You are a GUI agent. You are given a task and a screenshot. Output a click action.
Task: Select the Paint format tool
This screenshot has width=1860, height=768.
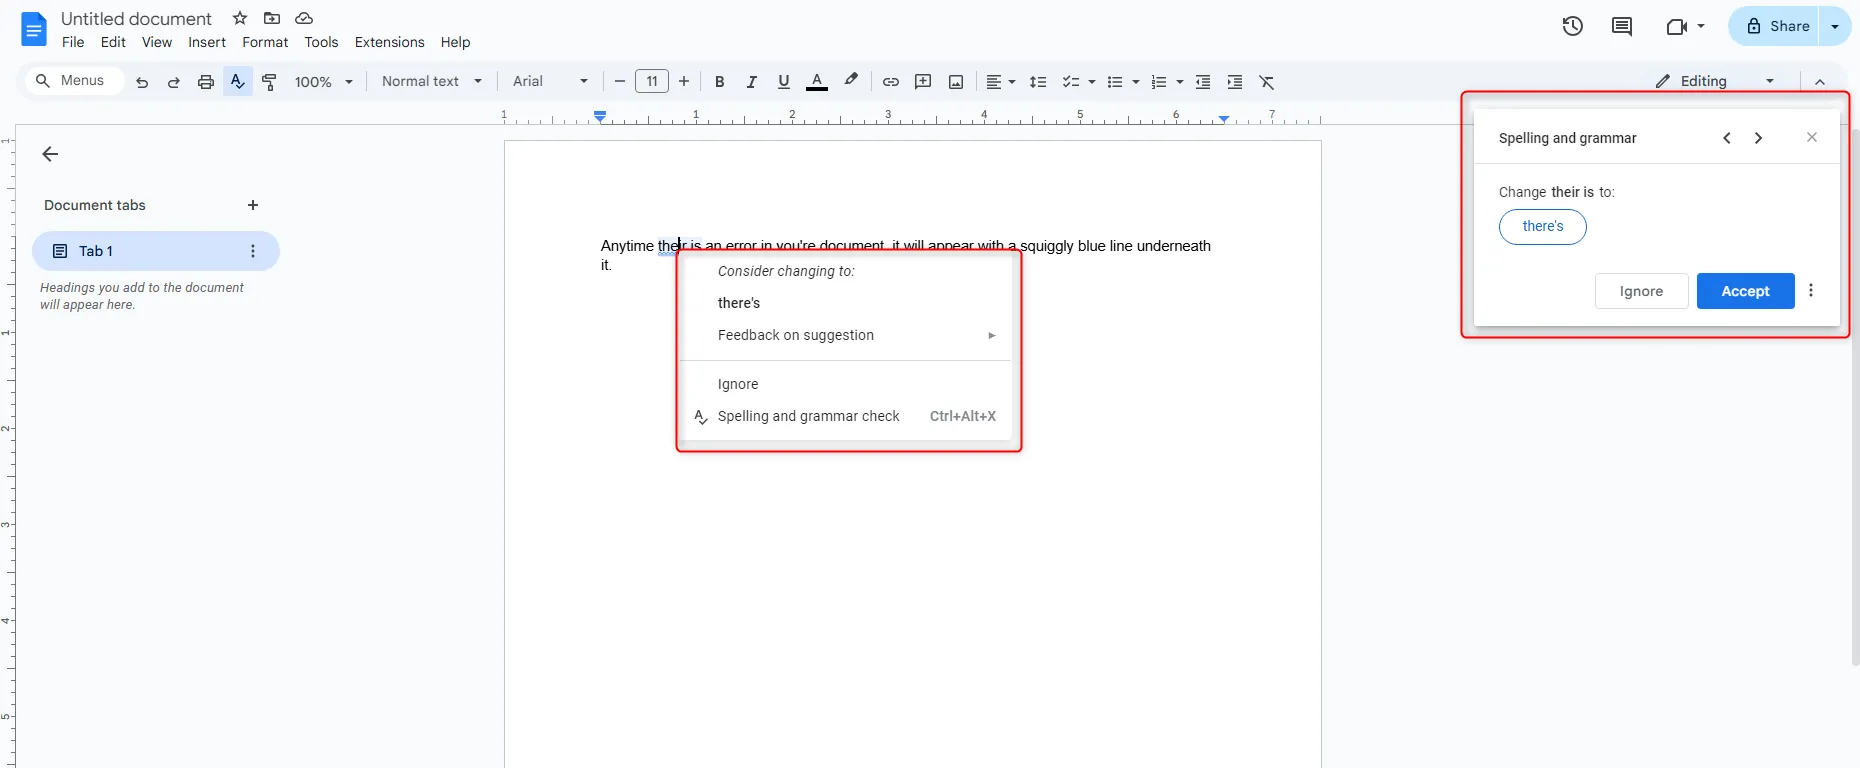pyautogui.click(x=270, y=82)
